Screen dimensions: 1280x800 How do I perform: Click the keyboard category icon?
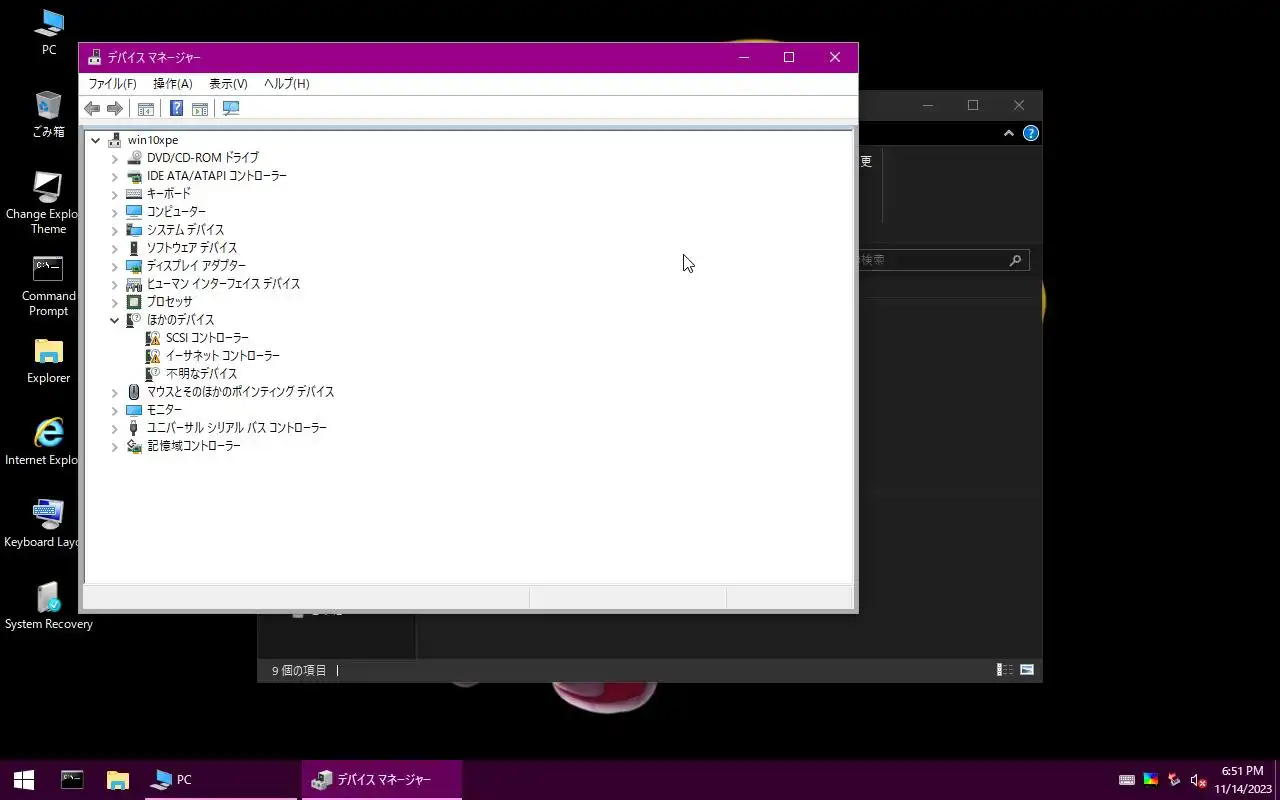[134, 194]
